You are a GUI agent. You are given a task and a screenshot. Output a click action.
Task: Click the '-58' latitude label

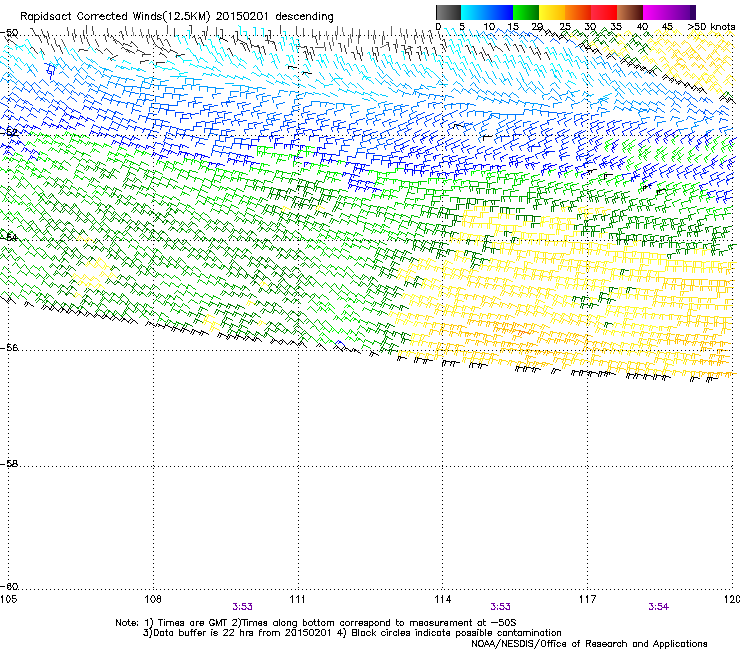click(9, 464)
